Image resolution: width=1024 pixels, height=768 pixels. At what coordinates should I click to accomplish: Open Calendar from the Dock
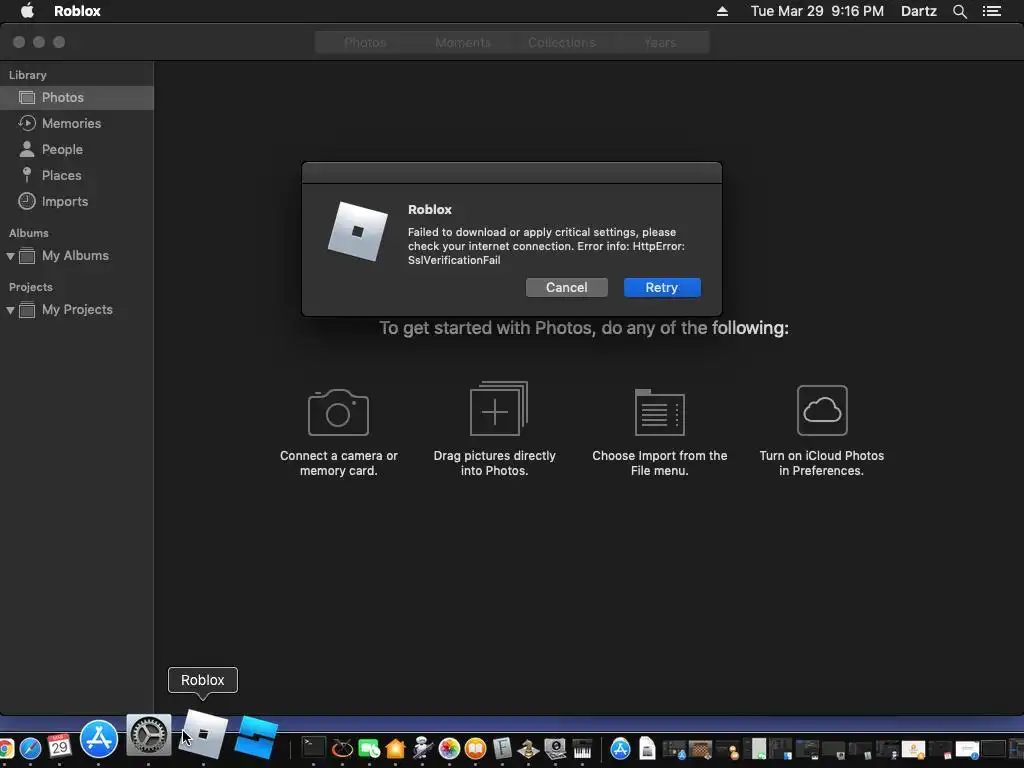click(x=59, y=746)
